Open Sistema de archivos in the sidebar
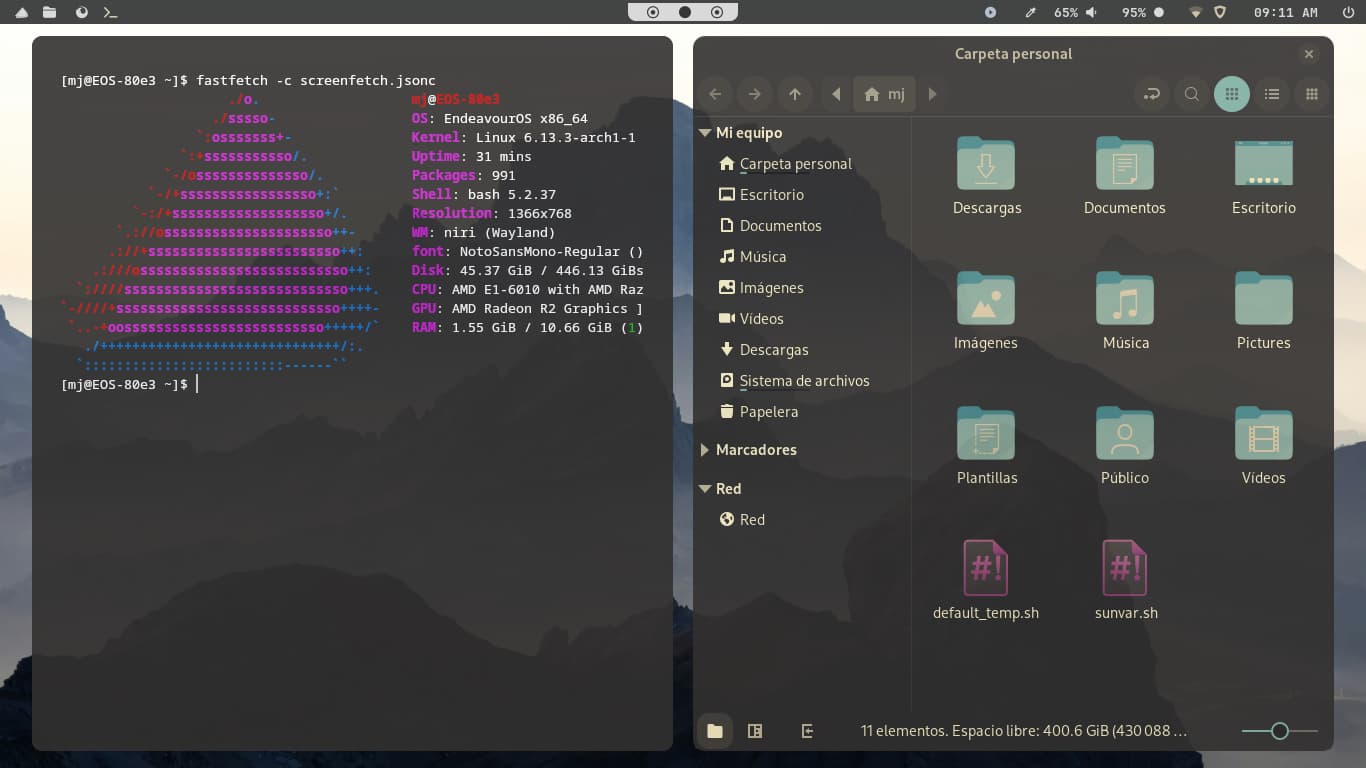This screenshot has width=1366, height=768. click(803, 381)
